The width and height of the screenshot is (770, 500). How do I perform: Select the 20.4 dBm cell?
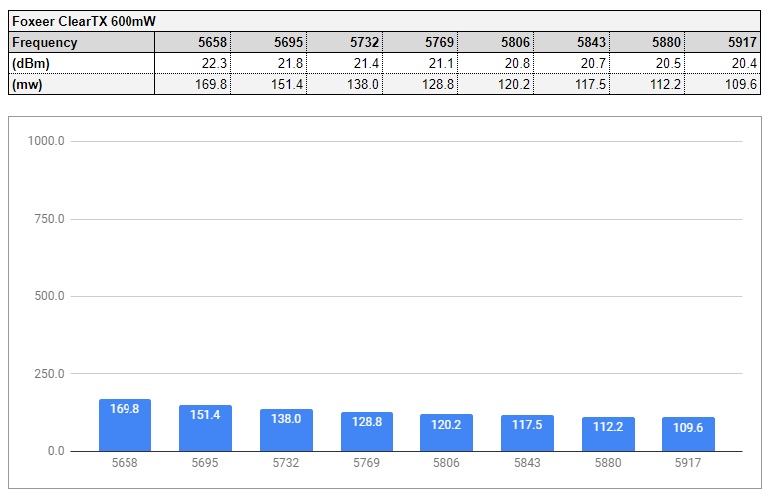tap(722, 63)
